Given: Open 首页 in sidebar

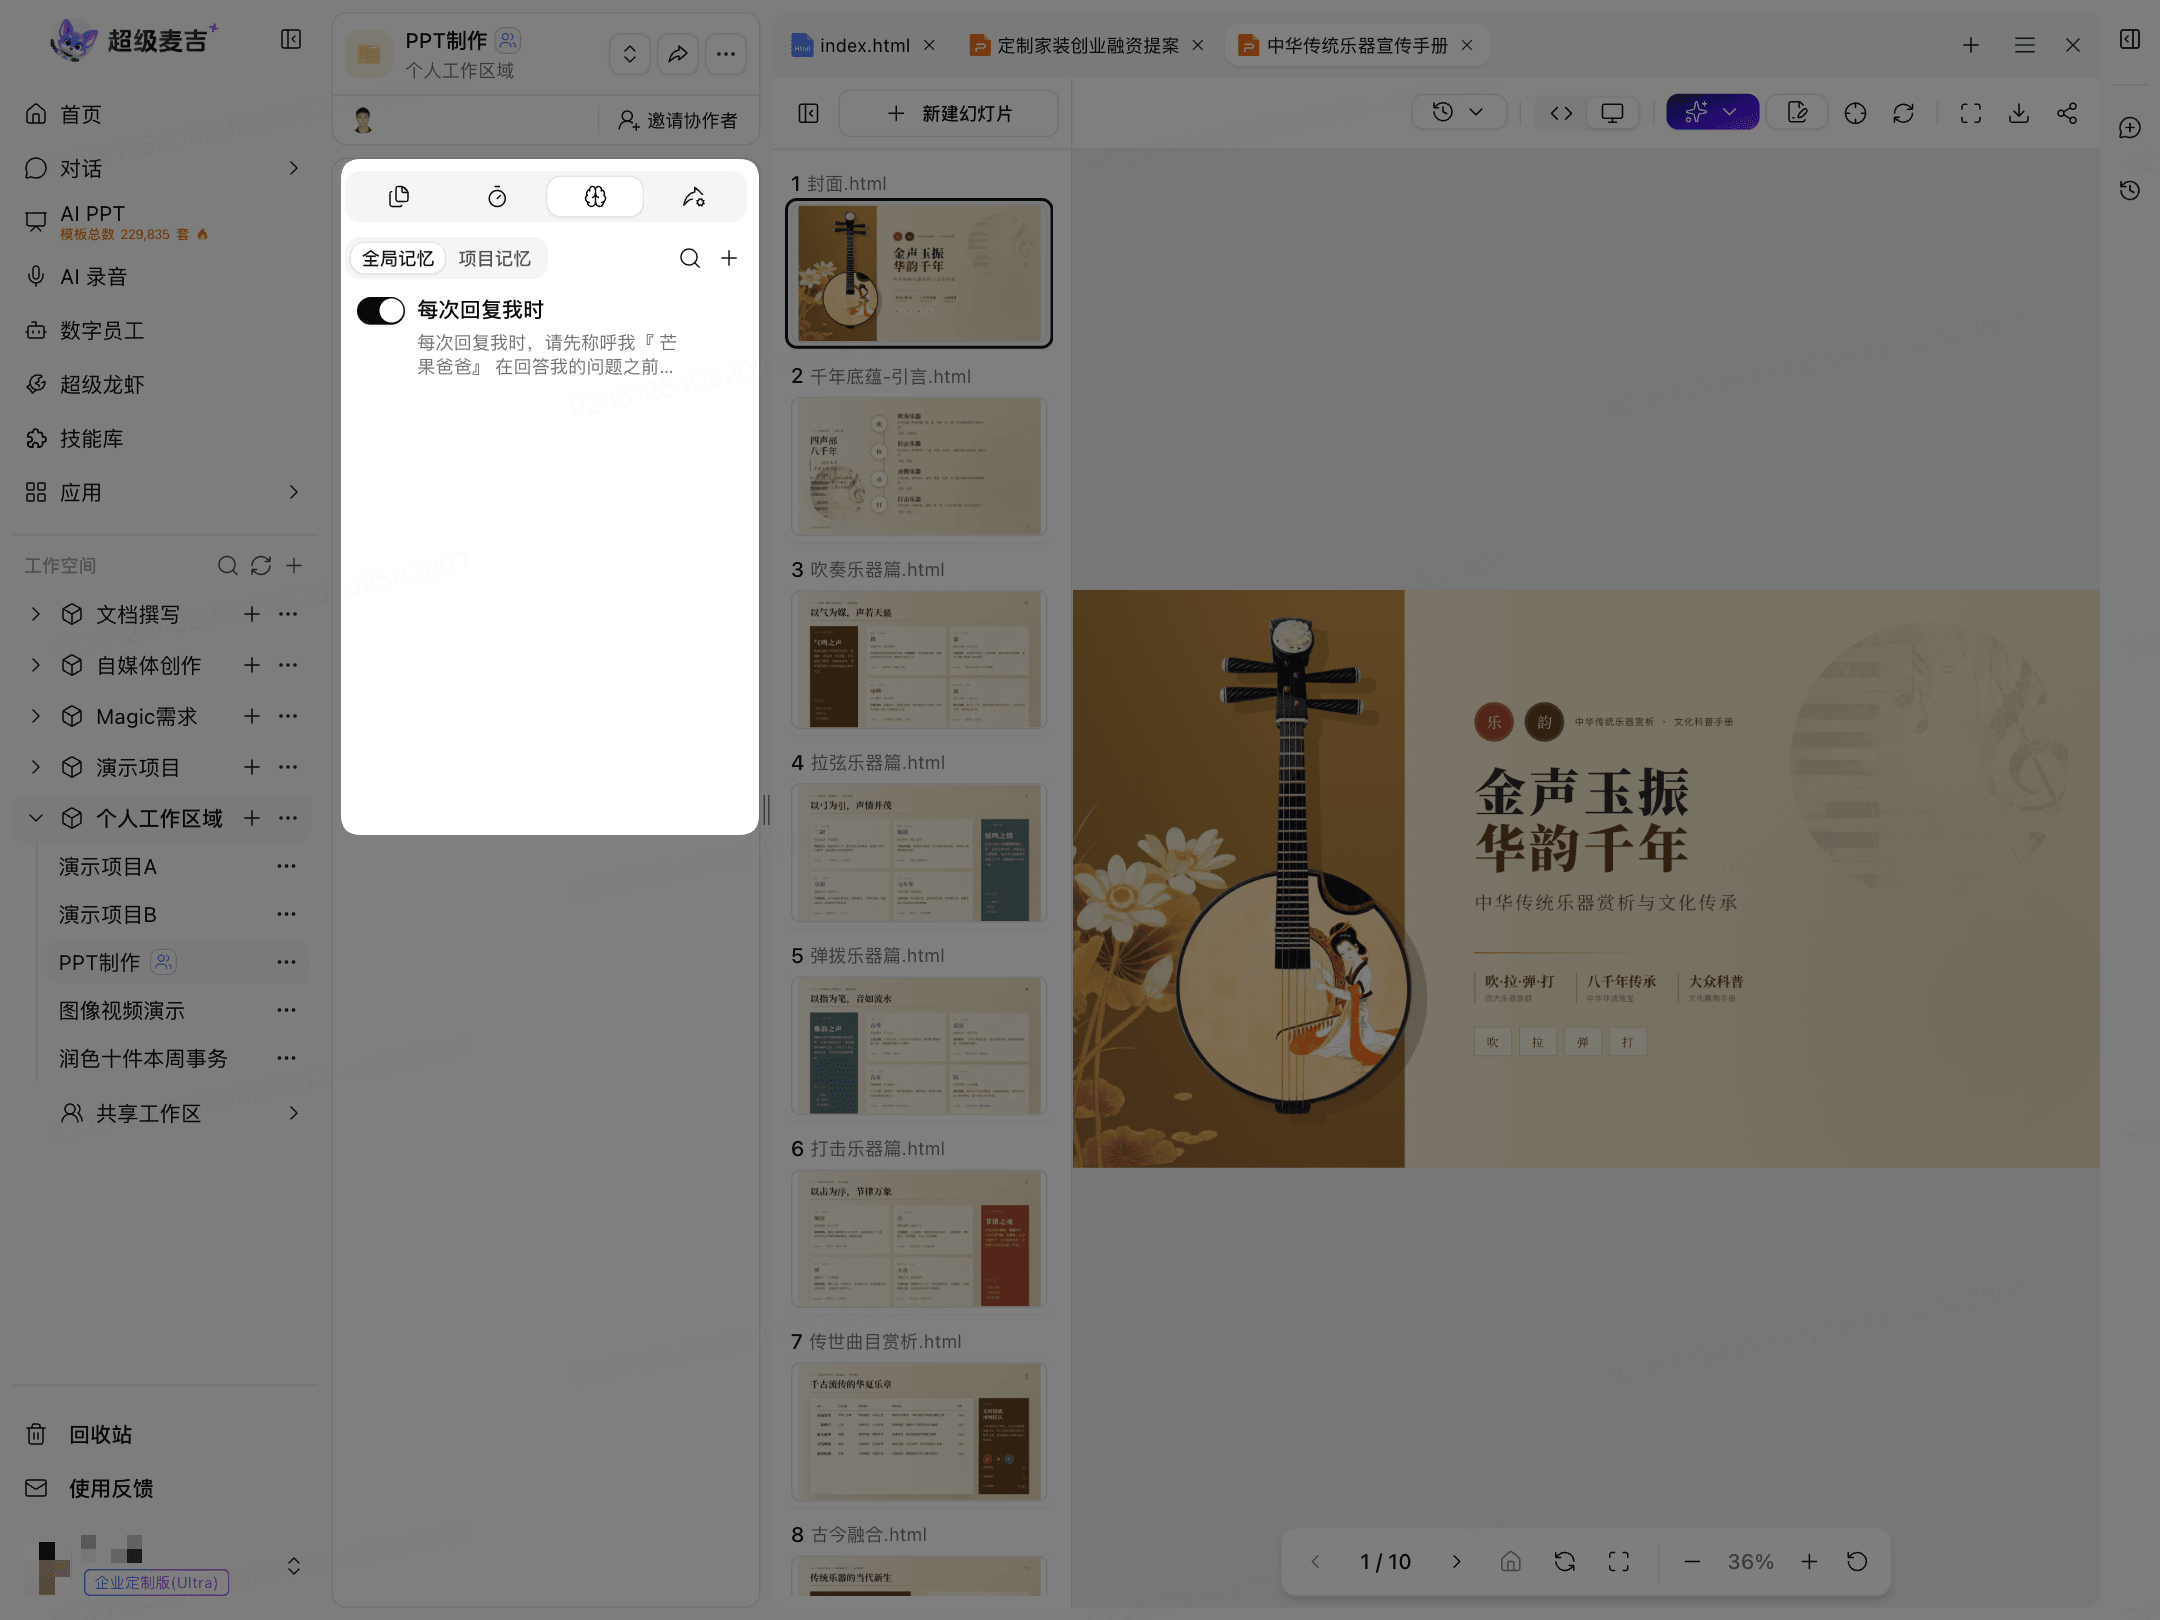Looking at the screenshot, I should pos(80,115).
